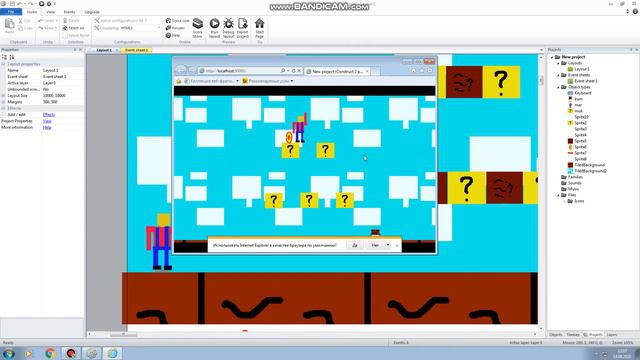Click the refresh icon in Internet Explorer address bar

click(293, 71)
